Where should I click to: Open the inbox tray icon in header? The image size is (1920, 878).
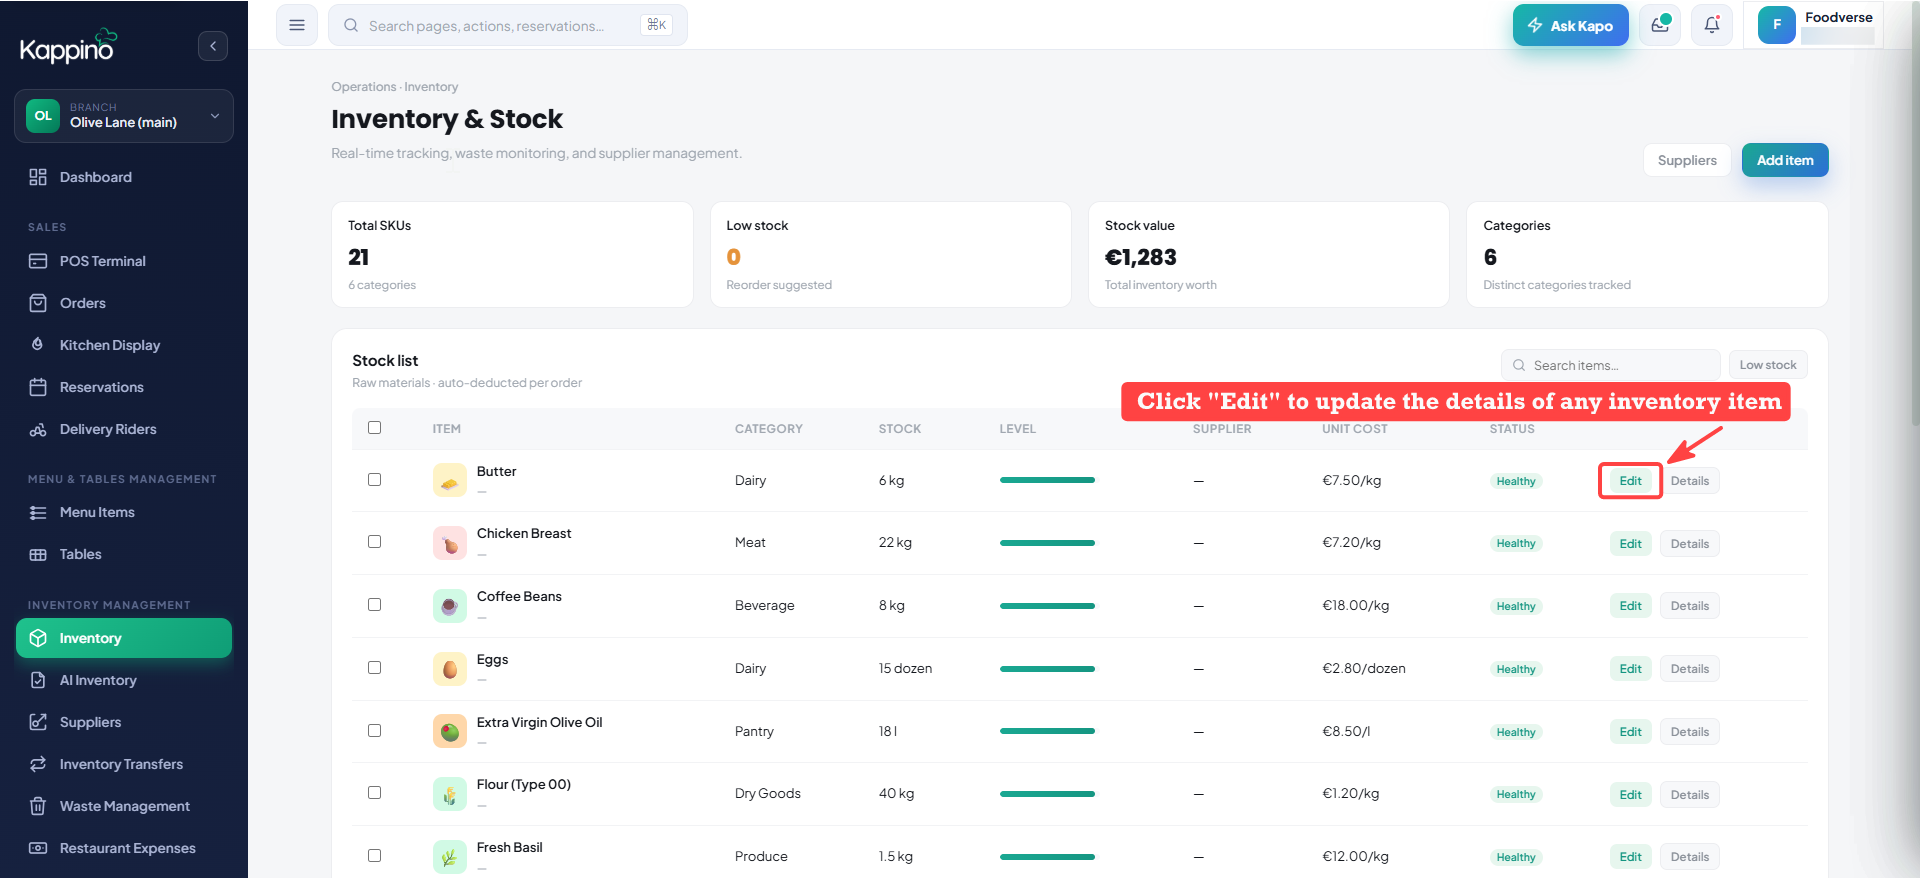pos(1660,25)
